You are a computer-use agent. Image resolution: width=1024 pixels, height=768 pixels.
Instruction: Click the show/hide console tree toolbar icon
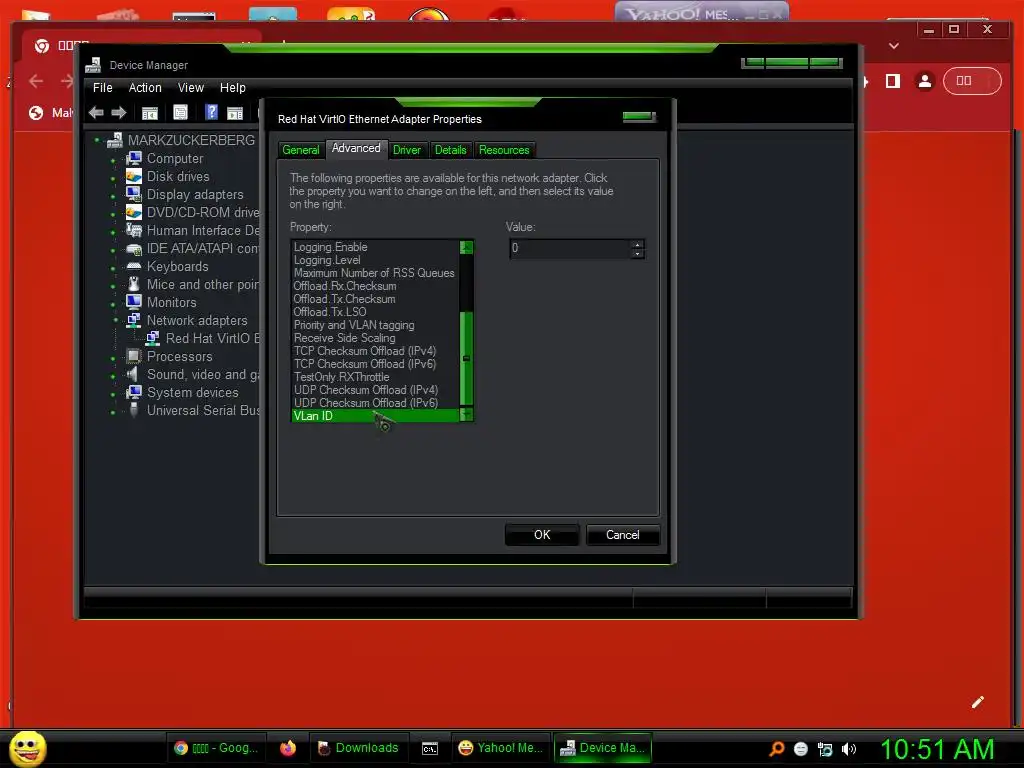pos(150,113)
